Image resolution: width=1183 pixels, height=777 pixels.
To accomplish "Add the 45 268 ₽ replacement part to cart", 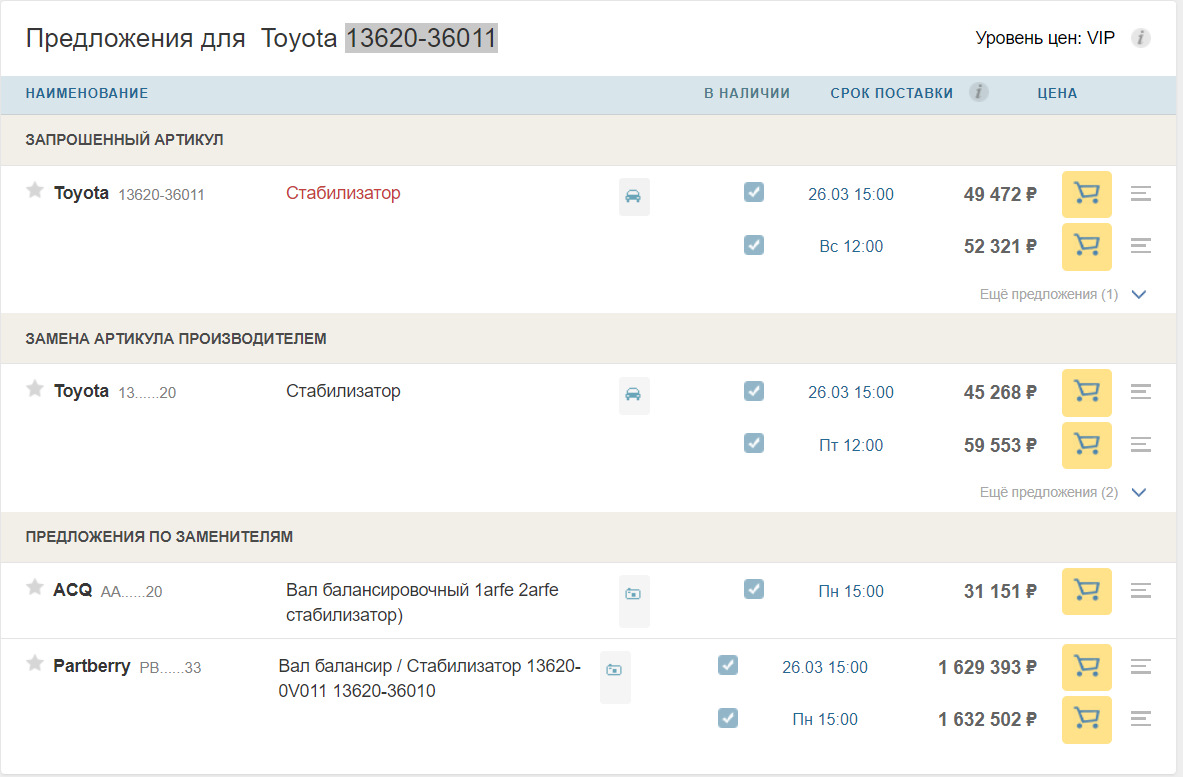I will pyautogui.click(x=1086, y=392).
